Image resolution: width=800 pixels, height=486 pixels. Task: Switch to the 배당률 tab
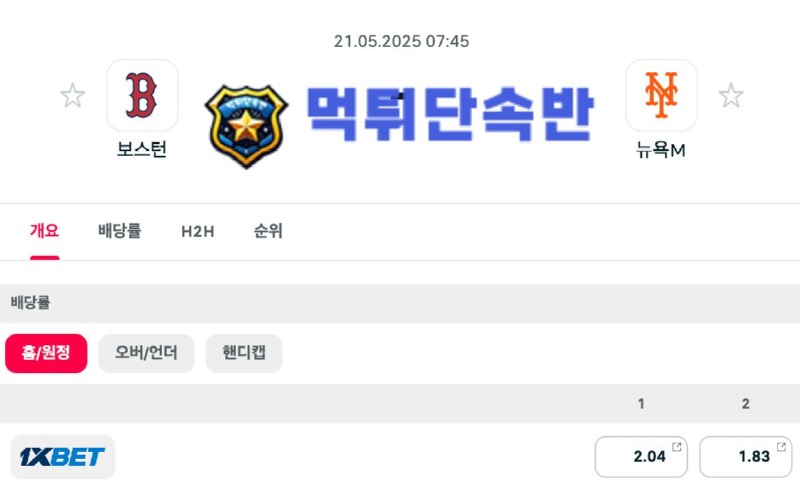[x=119, y=231]
